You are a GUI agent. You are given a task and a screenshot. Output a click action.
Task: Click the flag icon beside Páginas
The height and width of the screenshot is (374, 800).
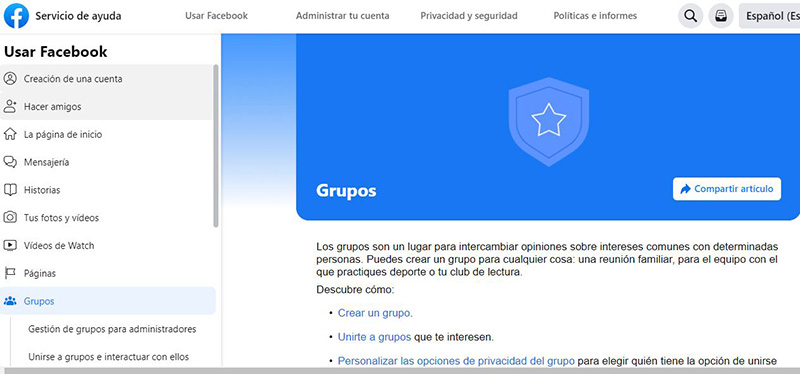[x=10, y=273]
